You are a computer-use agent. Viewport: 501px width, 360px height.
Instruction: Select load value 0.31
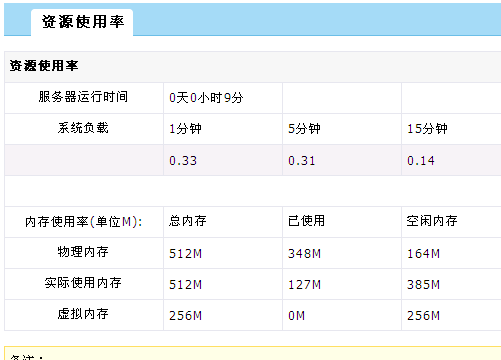coord(302,161)
